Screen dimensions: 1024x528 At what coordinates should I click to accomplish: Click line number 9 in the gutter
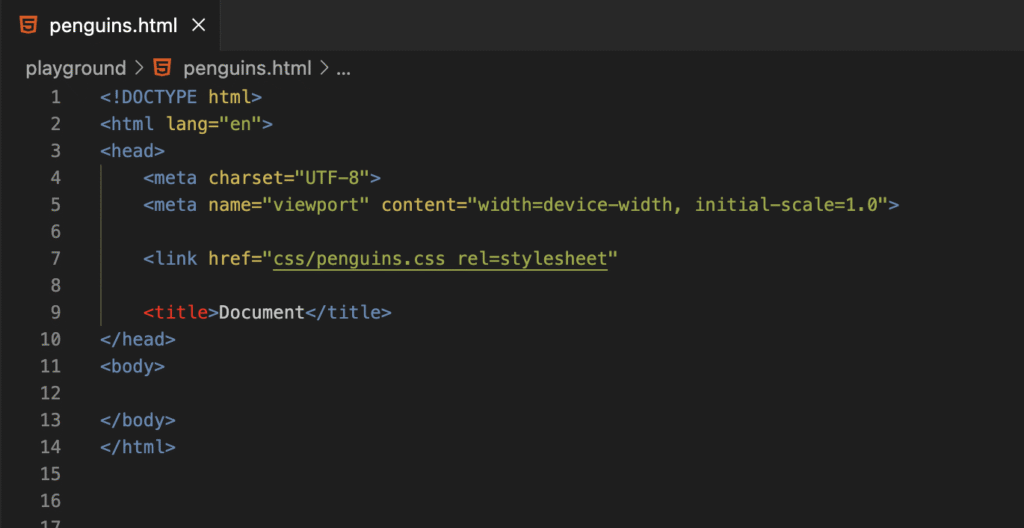pyautogui.click(x=55, y=312)
